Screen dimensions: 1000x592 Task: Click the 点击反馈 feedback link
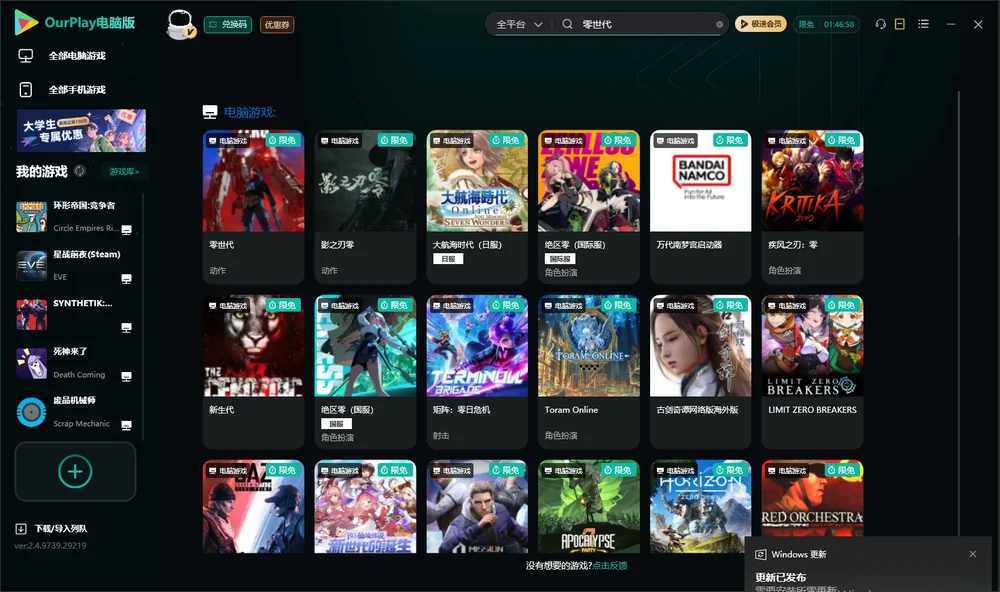pyautogui.click(x=610, y=565)
